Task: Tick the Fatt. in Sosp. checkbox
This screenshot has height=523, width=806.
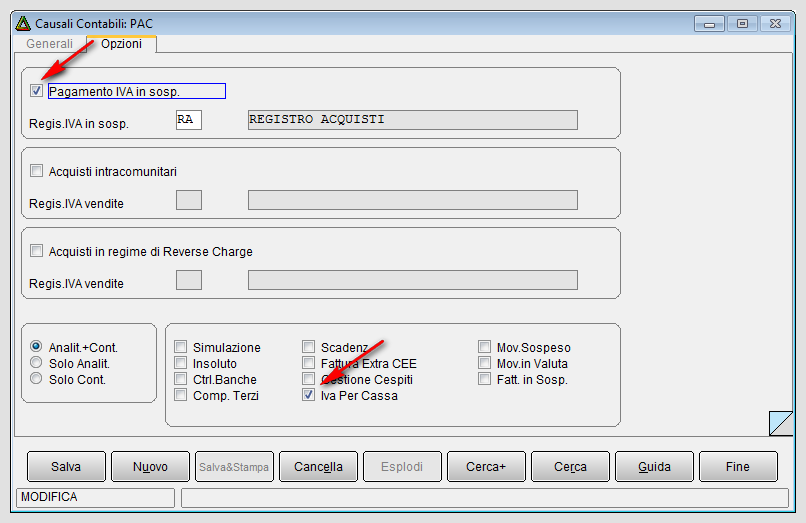Action: coord(484,379)
